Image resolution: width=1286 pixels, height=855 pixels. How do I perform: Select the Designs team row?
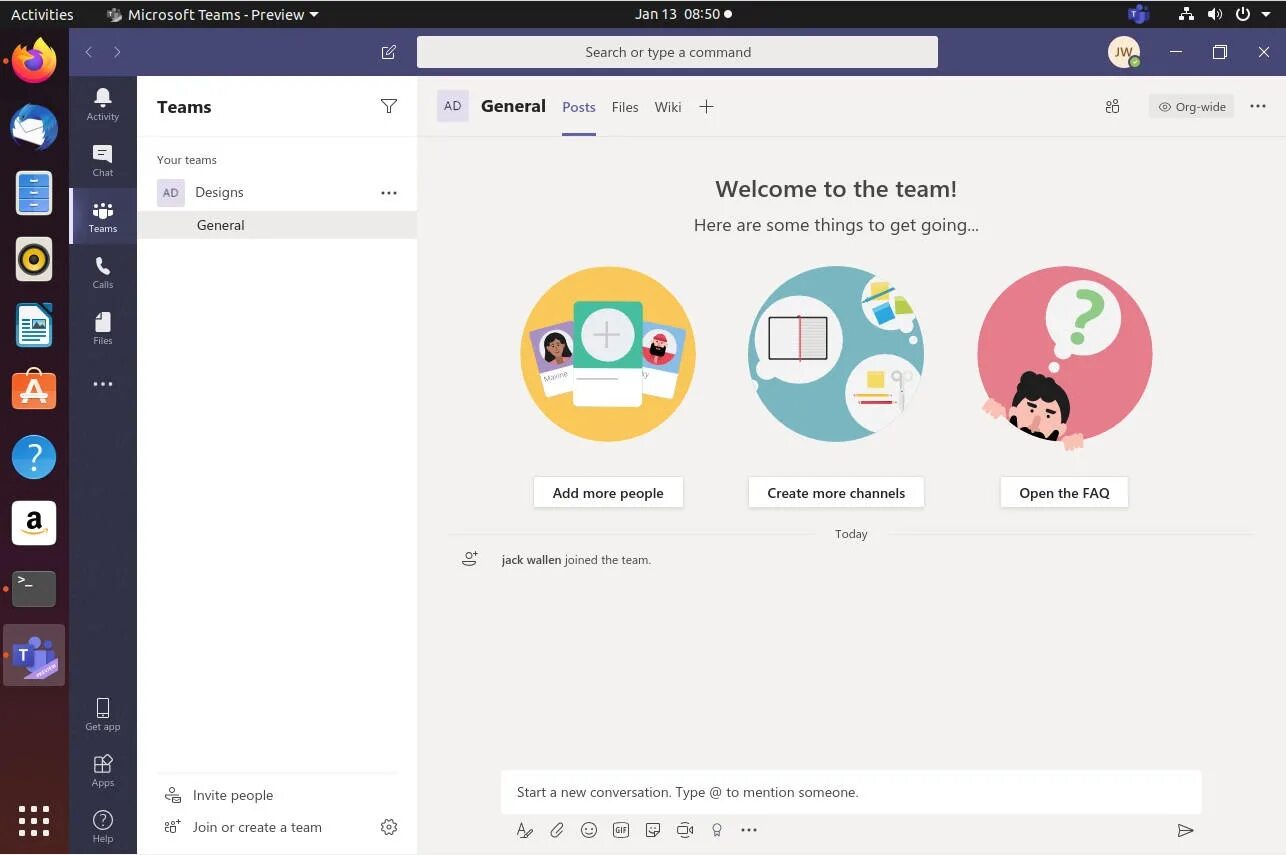(x=277, y=193)
